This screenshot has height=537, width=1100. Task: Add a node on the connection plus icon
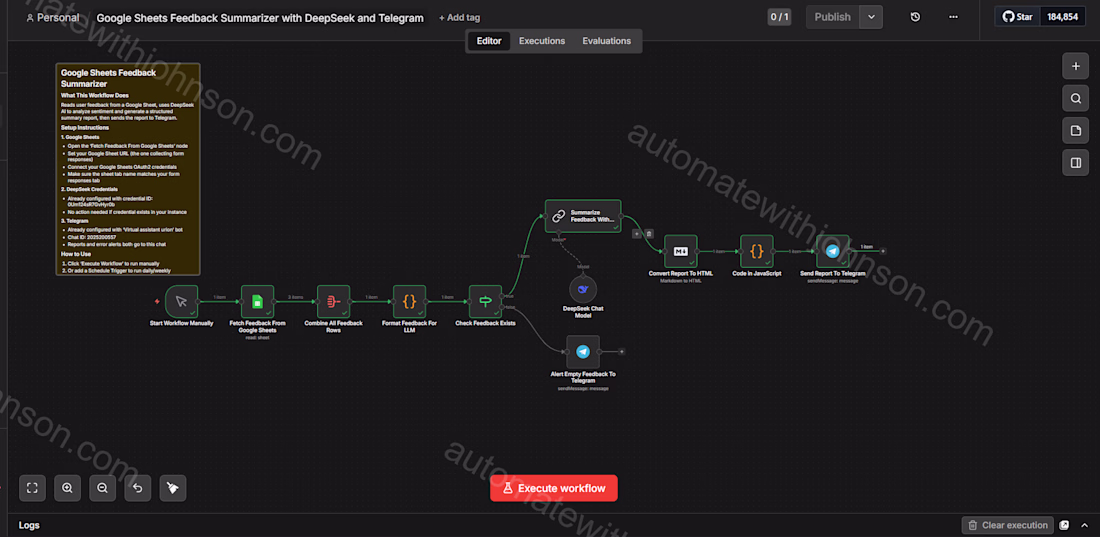pyautogui.click(x=636, y=234)
